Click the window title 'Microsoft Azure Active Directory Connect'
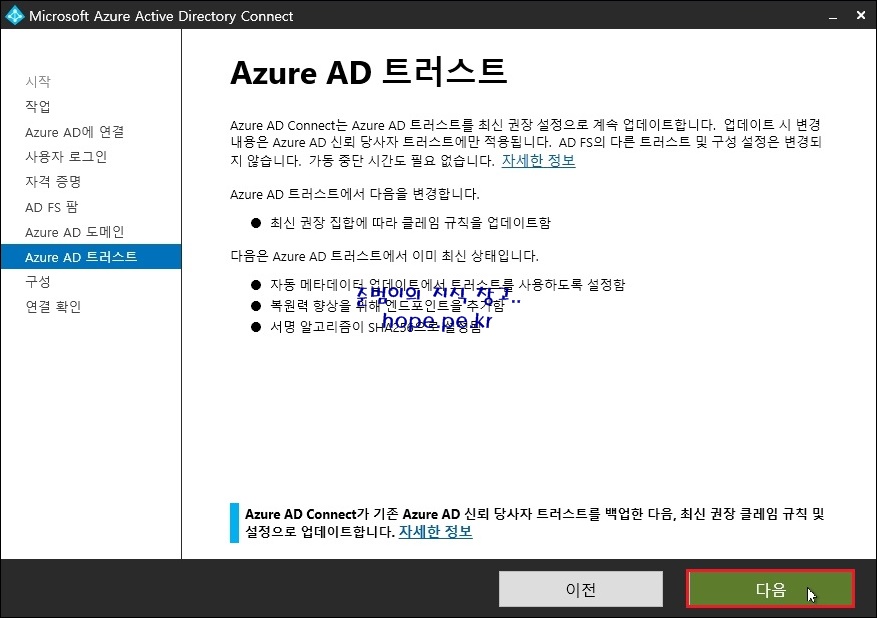 pos(161,16)
